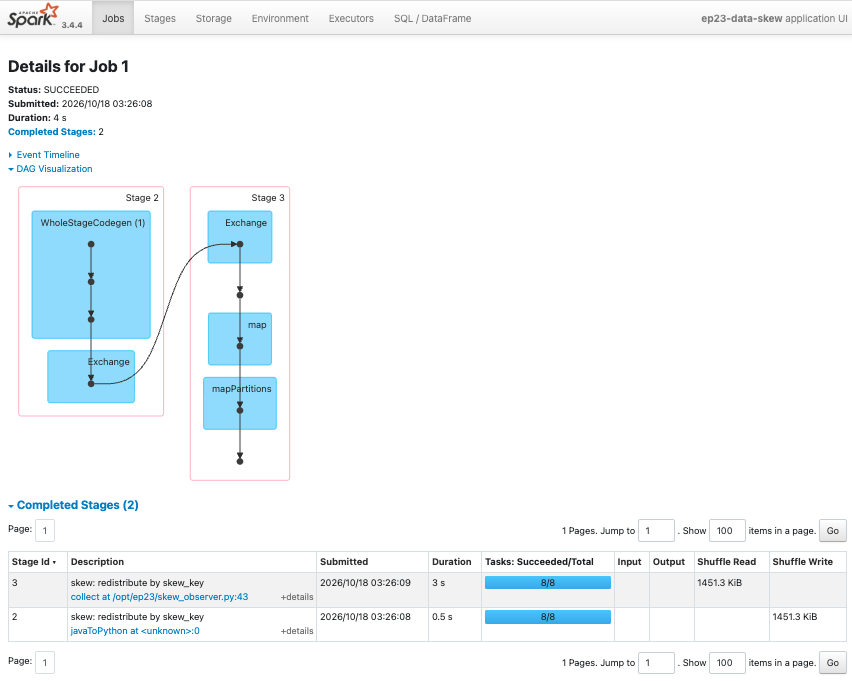Focus the top Show items field
The width and height of the screenshot is (852, 681).
(x=727, y=530)
